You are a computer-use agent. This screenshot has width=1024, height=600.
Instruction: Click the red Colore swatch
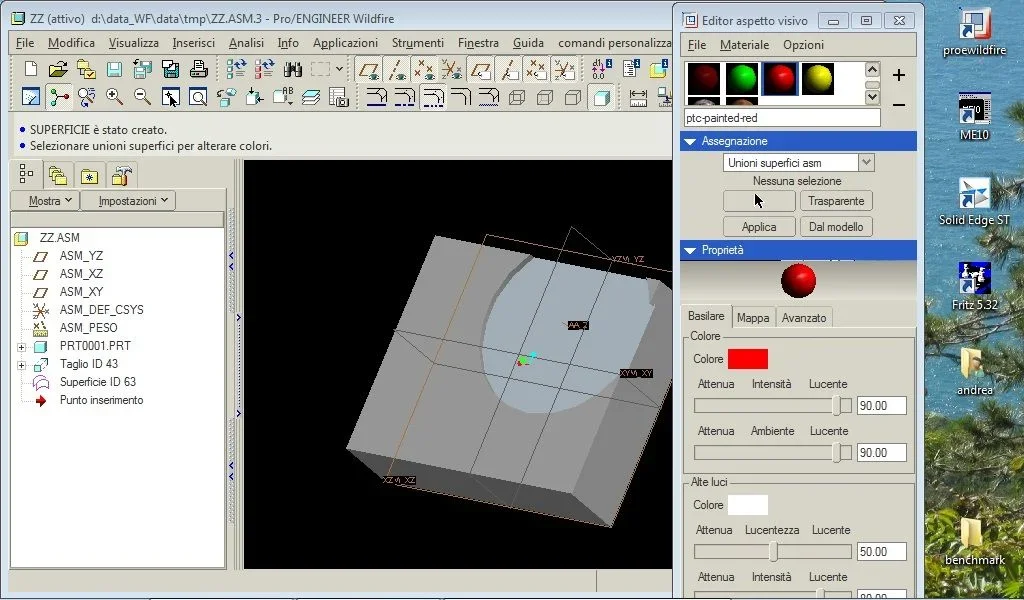point(748,359)
